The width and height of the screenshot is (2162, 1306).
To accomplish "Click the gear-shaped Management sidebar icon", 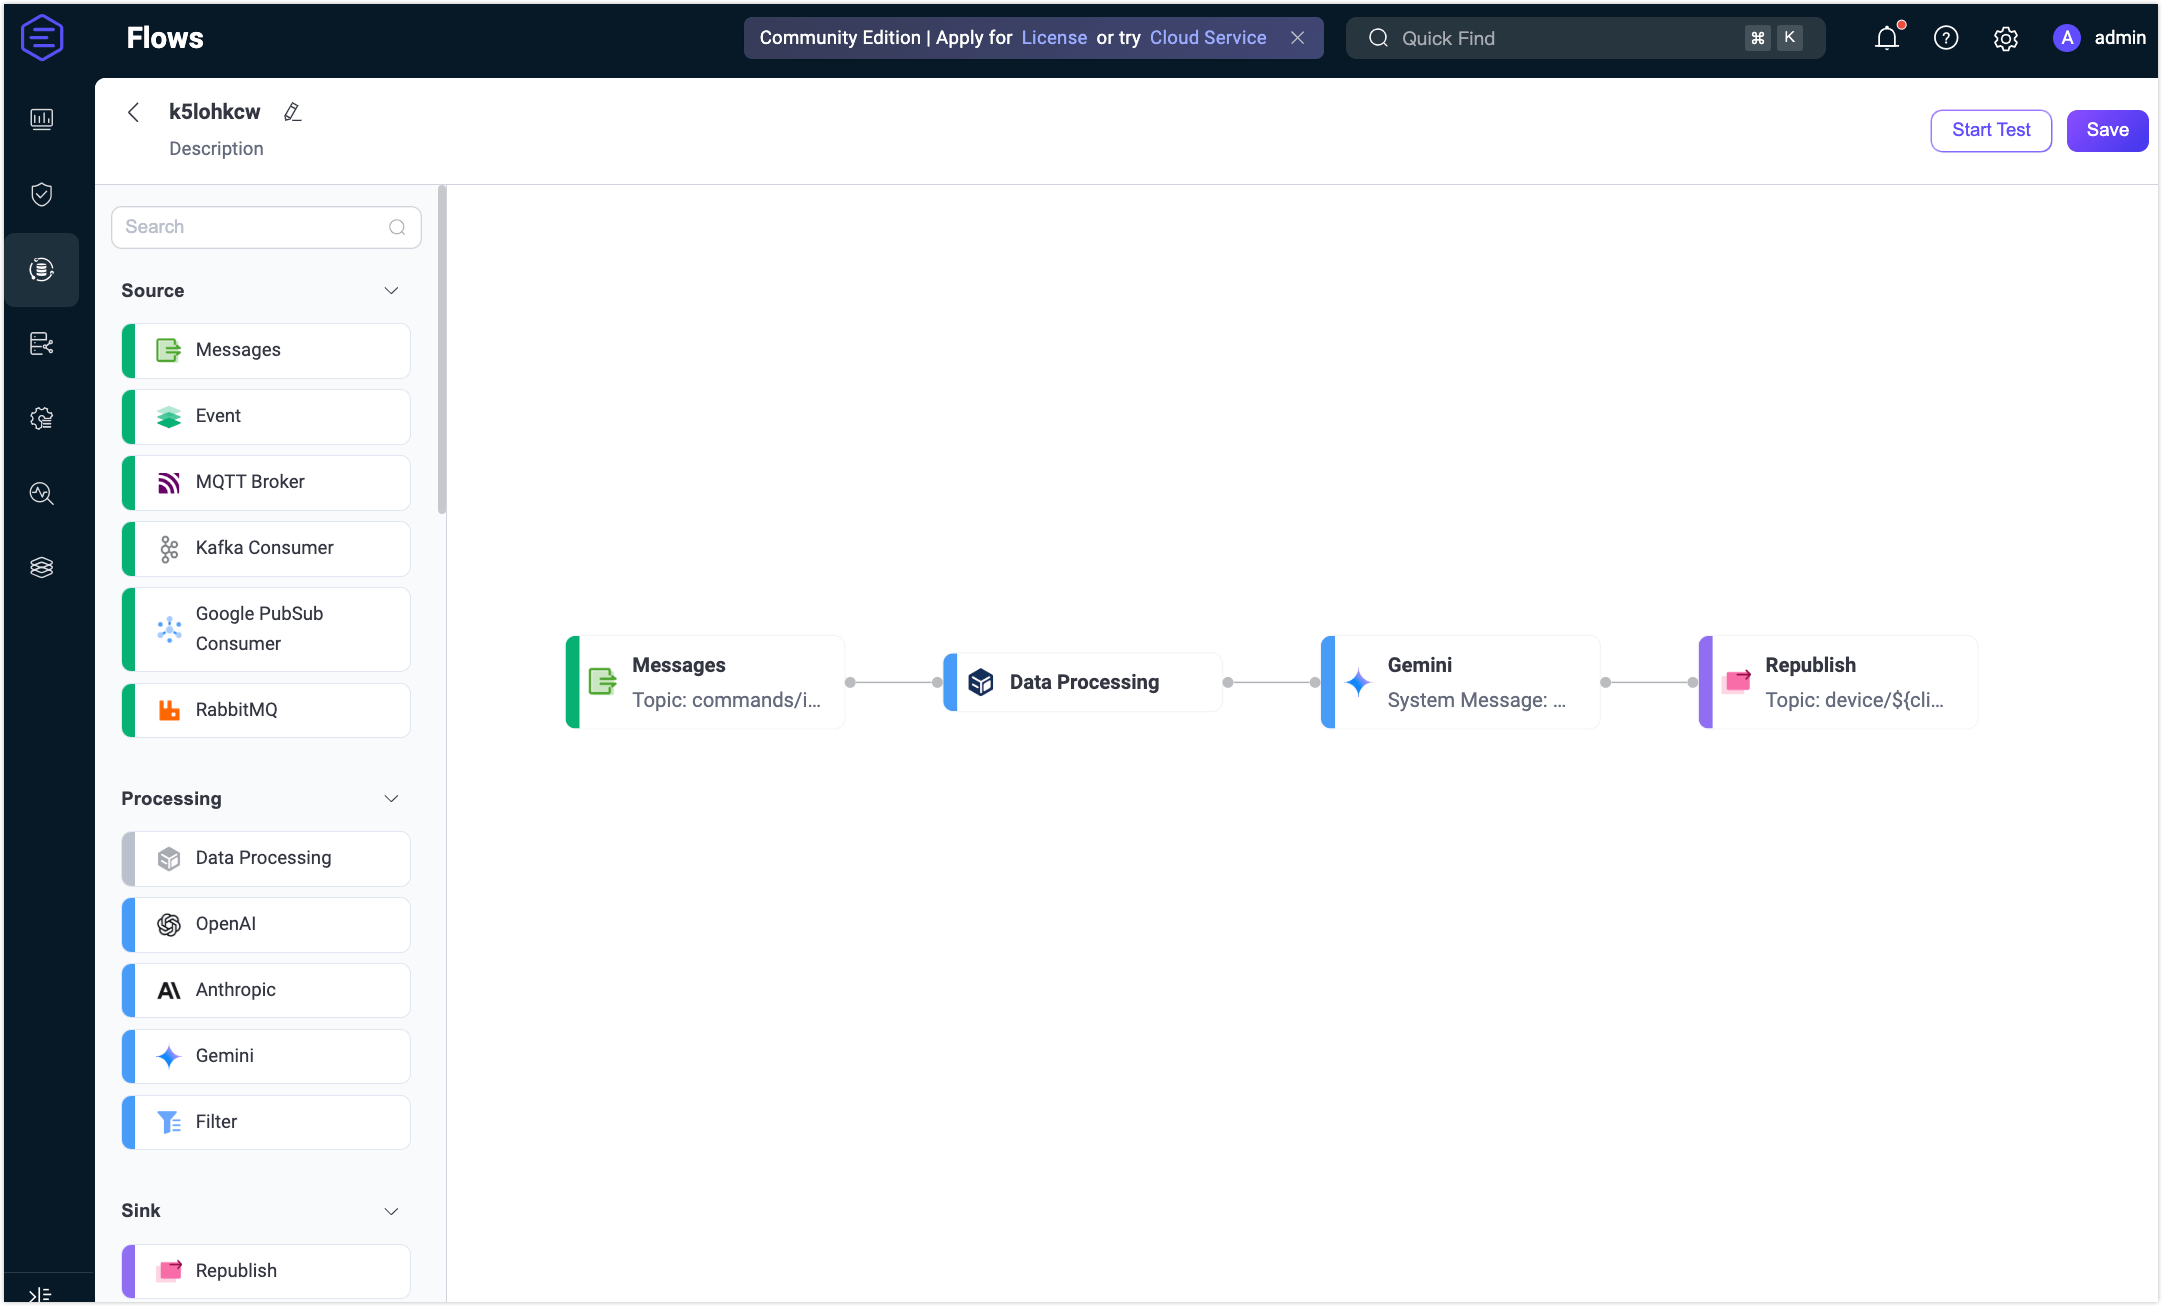I will coord(42,418).
